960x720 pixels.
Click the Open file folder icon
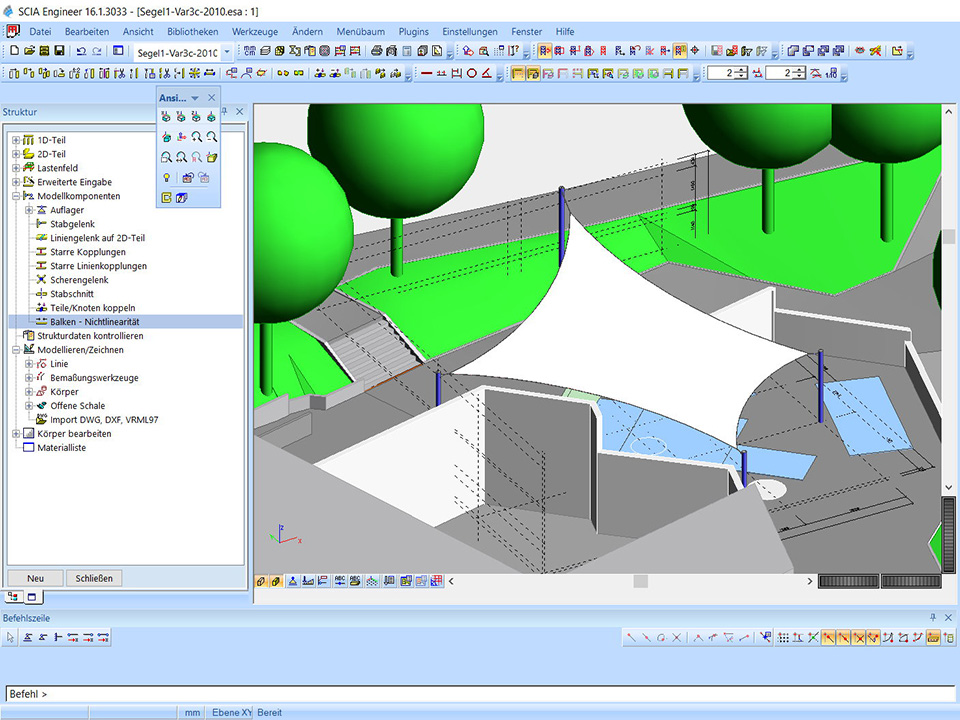29,51
